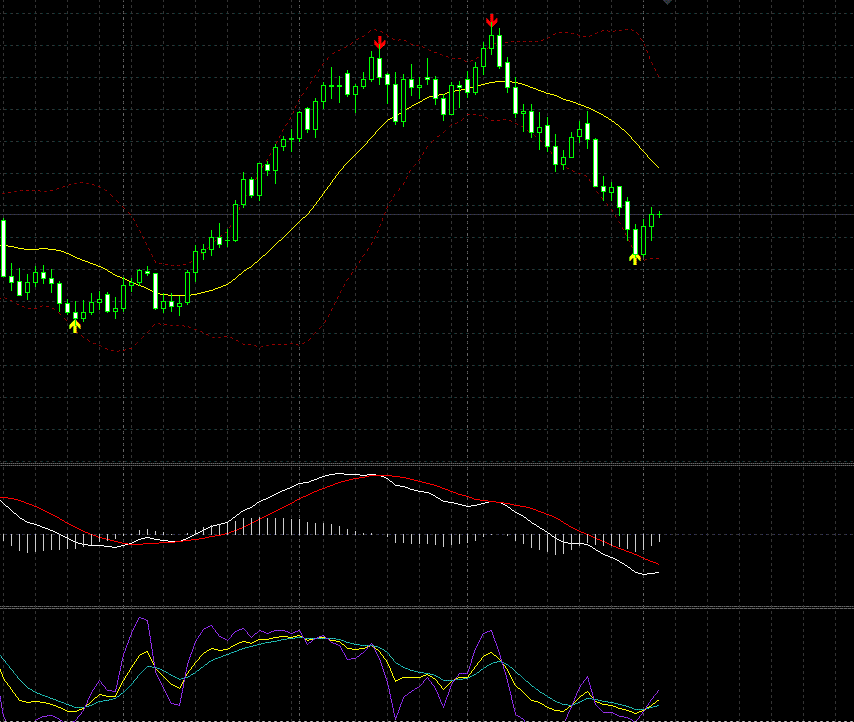Viewport: 854px width, 722px height.
Task: Select the red sell arrow at the first peak
Action: coord(380,42)
